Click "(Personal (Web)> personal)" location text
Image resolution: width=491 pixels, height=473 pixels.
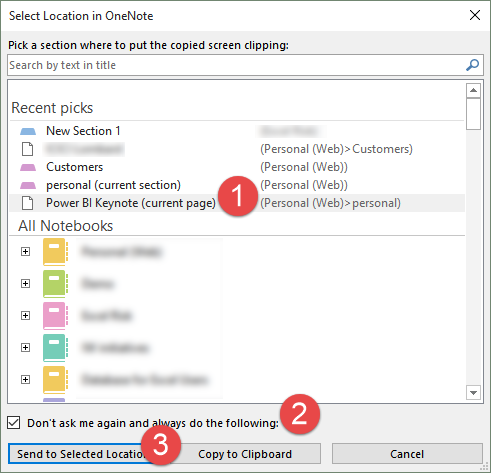pos(330,203)
